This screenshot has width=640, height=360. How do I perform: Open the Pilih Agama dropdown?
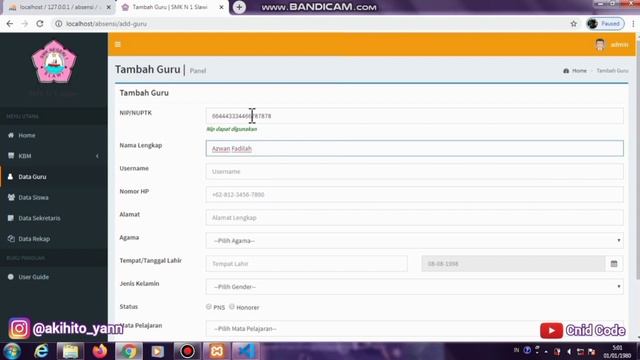414,241
